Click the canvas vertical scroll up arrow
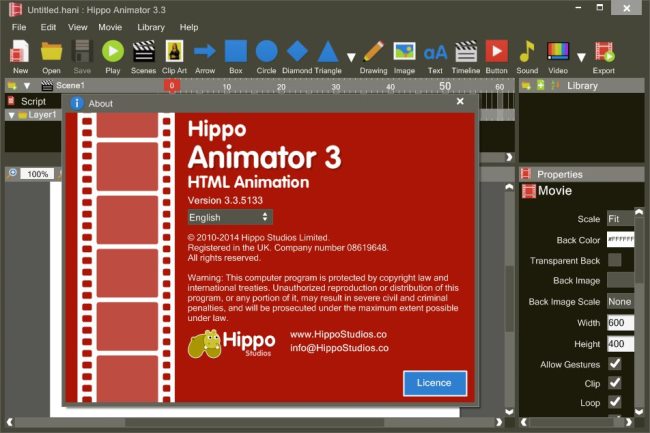Image resolution: width=650 pixels, height=433 pixels. (509, 187)
